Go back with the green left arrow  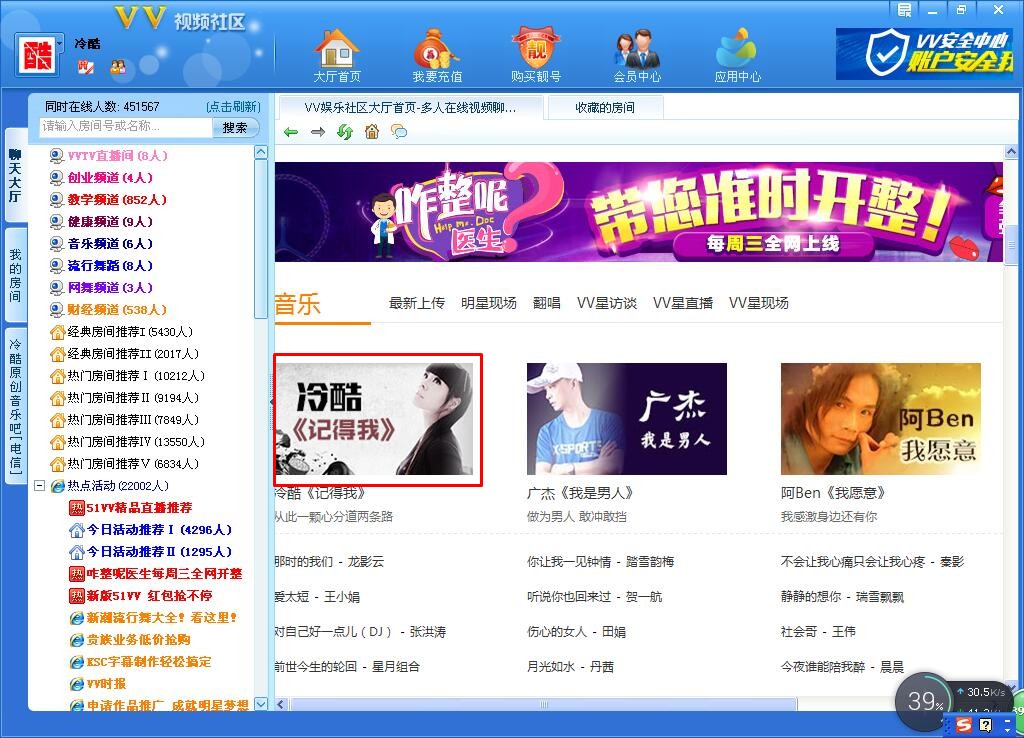tap(291, 132)
